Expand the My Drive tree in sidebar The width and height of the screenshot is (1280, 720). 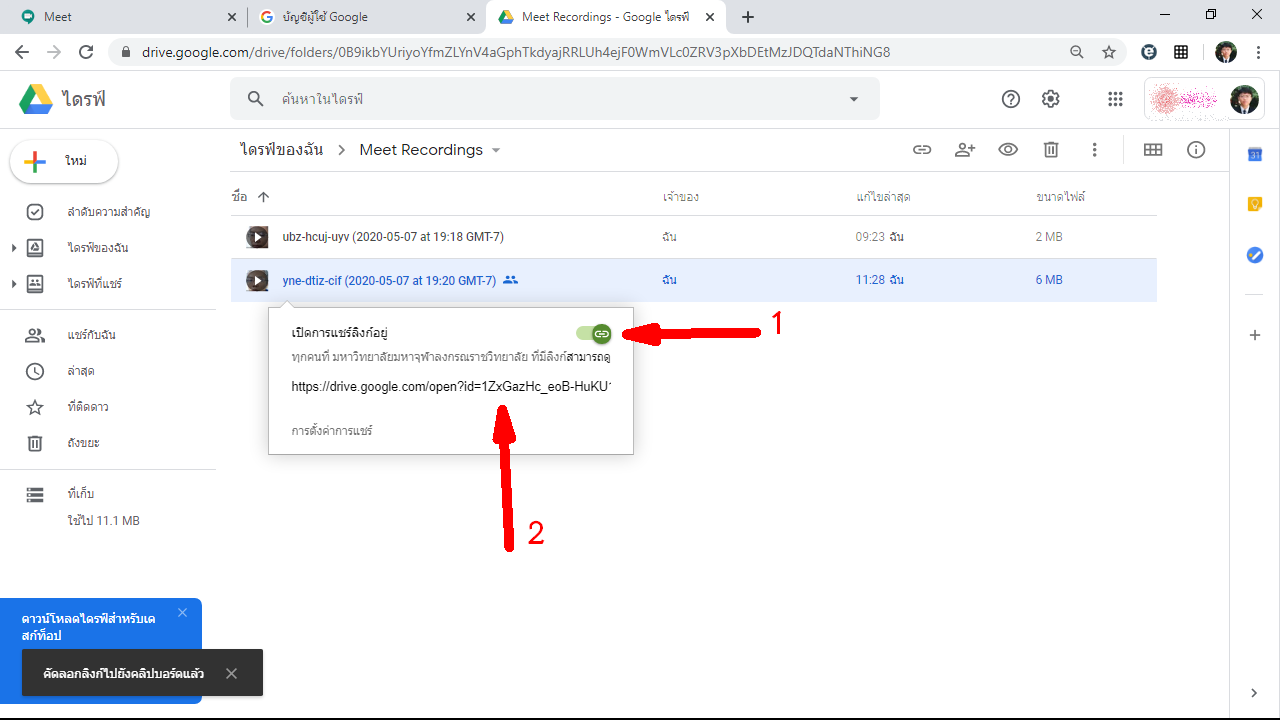click(14, 248)
